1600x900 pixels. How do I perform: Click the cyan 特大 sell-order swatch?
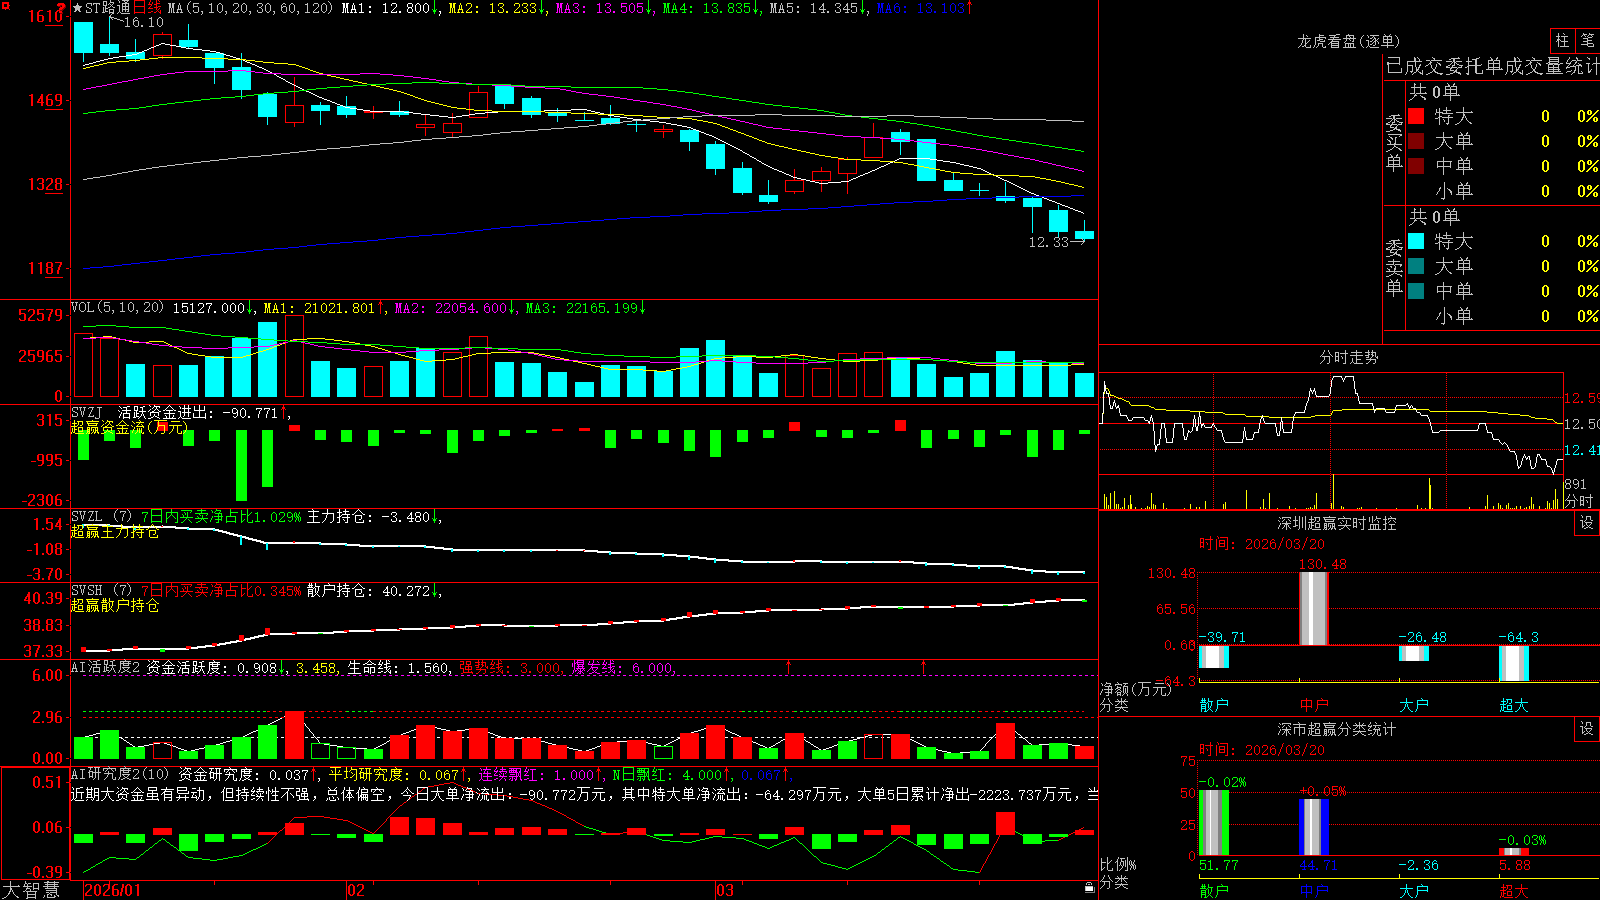1416,241
